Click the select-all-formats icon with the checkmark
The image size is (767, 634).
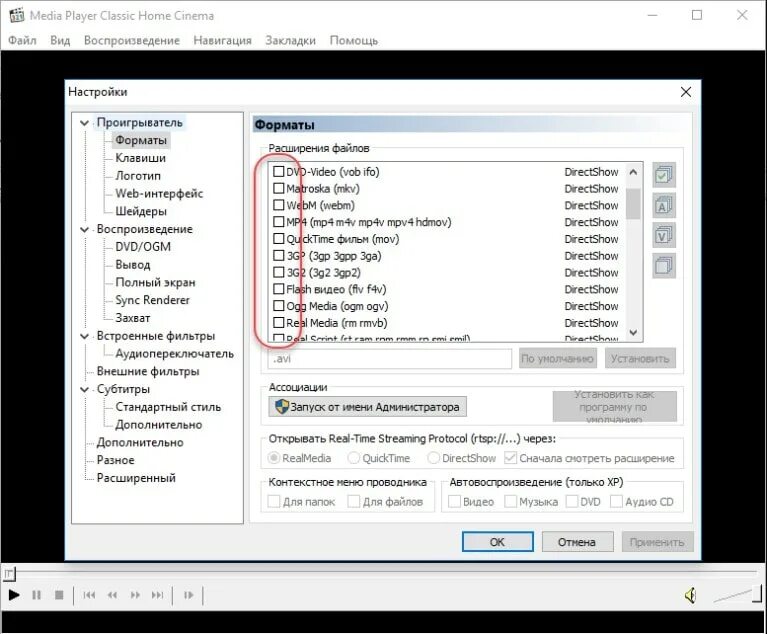[664, 175]
